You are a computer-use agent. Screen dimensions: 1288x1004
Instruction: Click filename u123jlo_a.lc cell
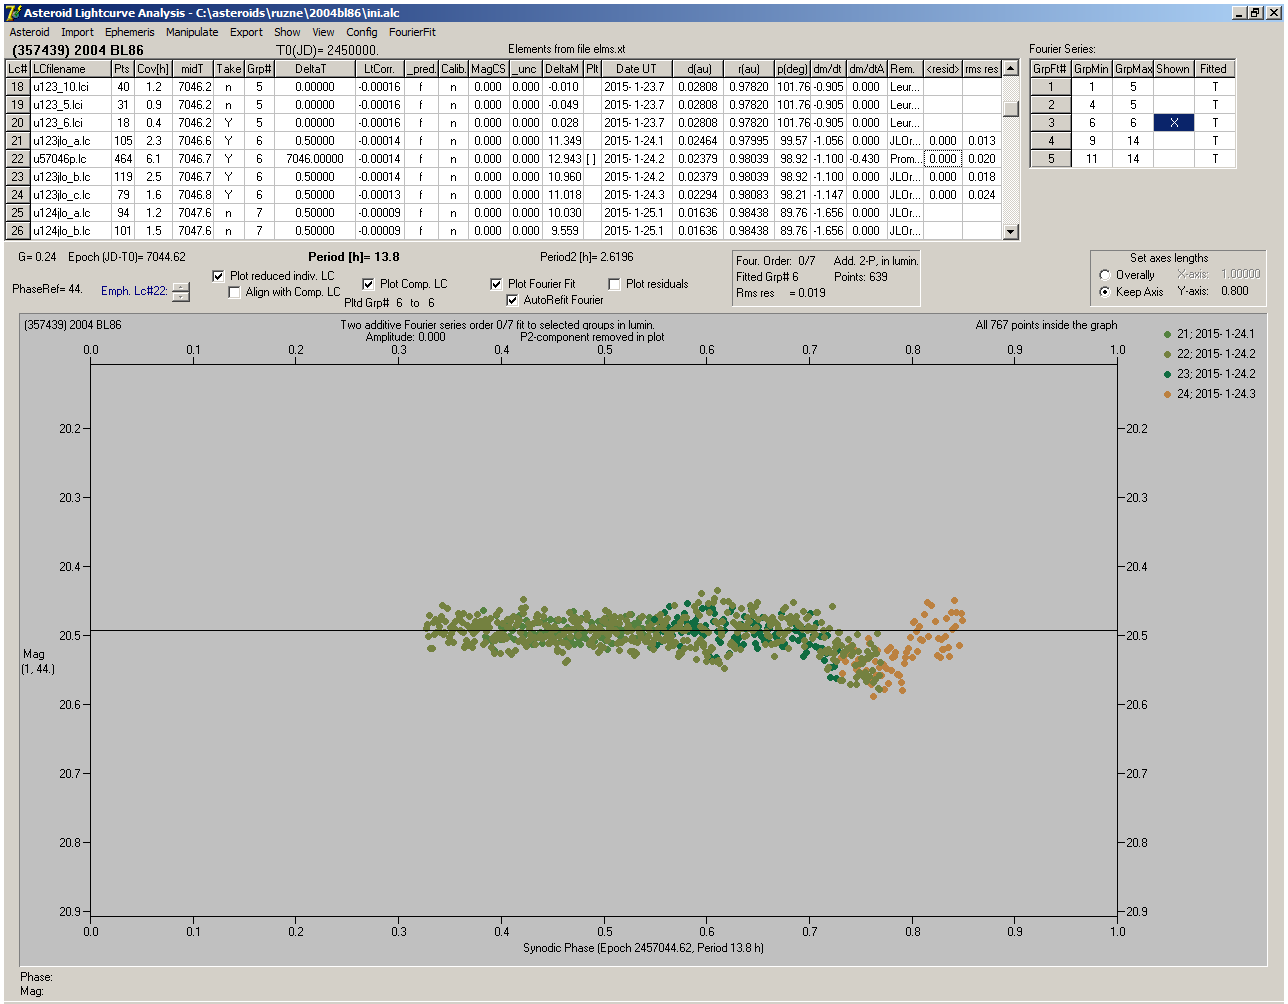click(x=70, y=141)
